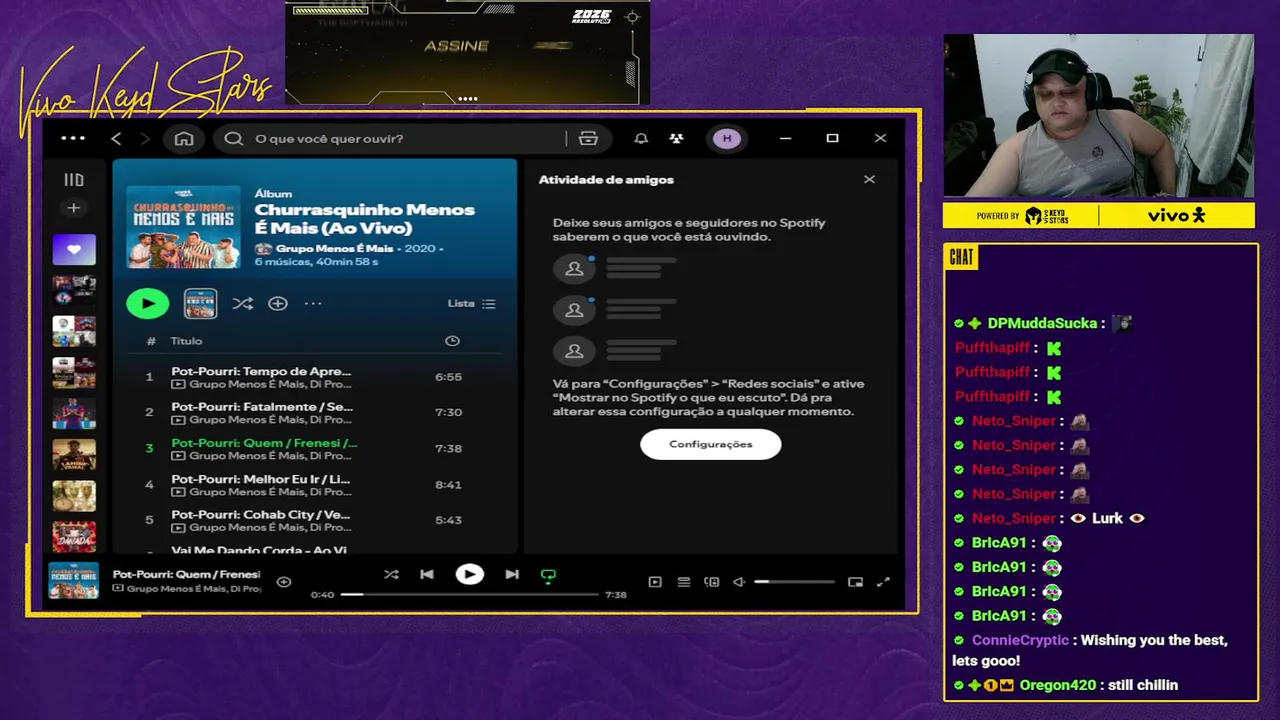
Task: Add current song to Liked Songs
Action: (284, 581)
